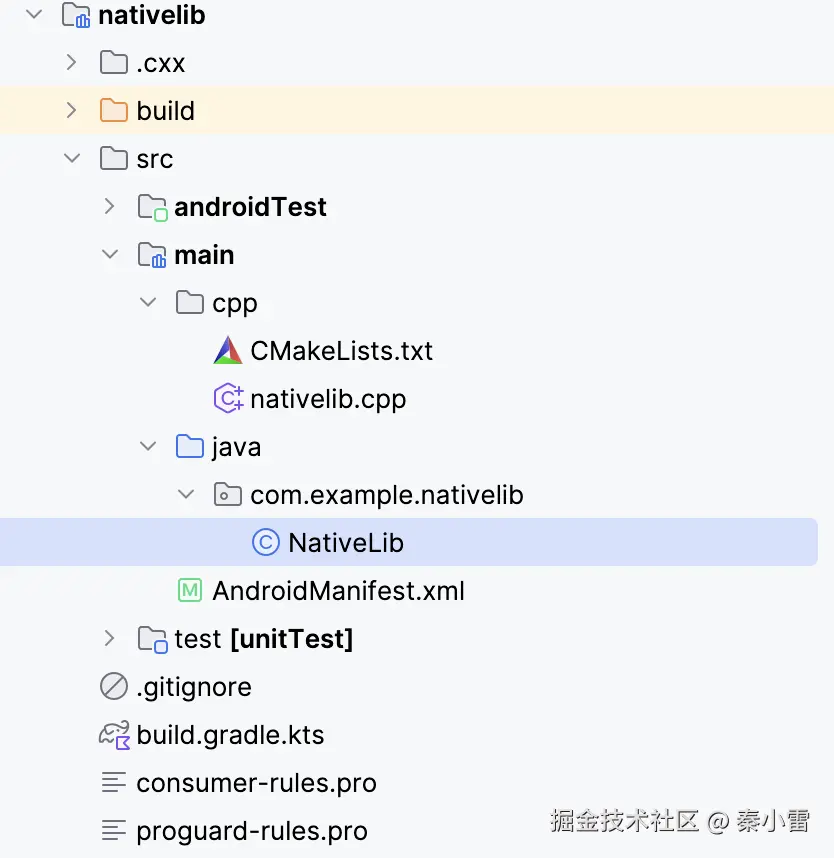The width and height of the screenshot is (834, 858).
Task: Click the manifest icon beside AndroidManifest.xml
Action: 190,591
